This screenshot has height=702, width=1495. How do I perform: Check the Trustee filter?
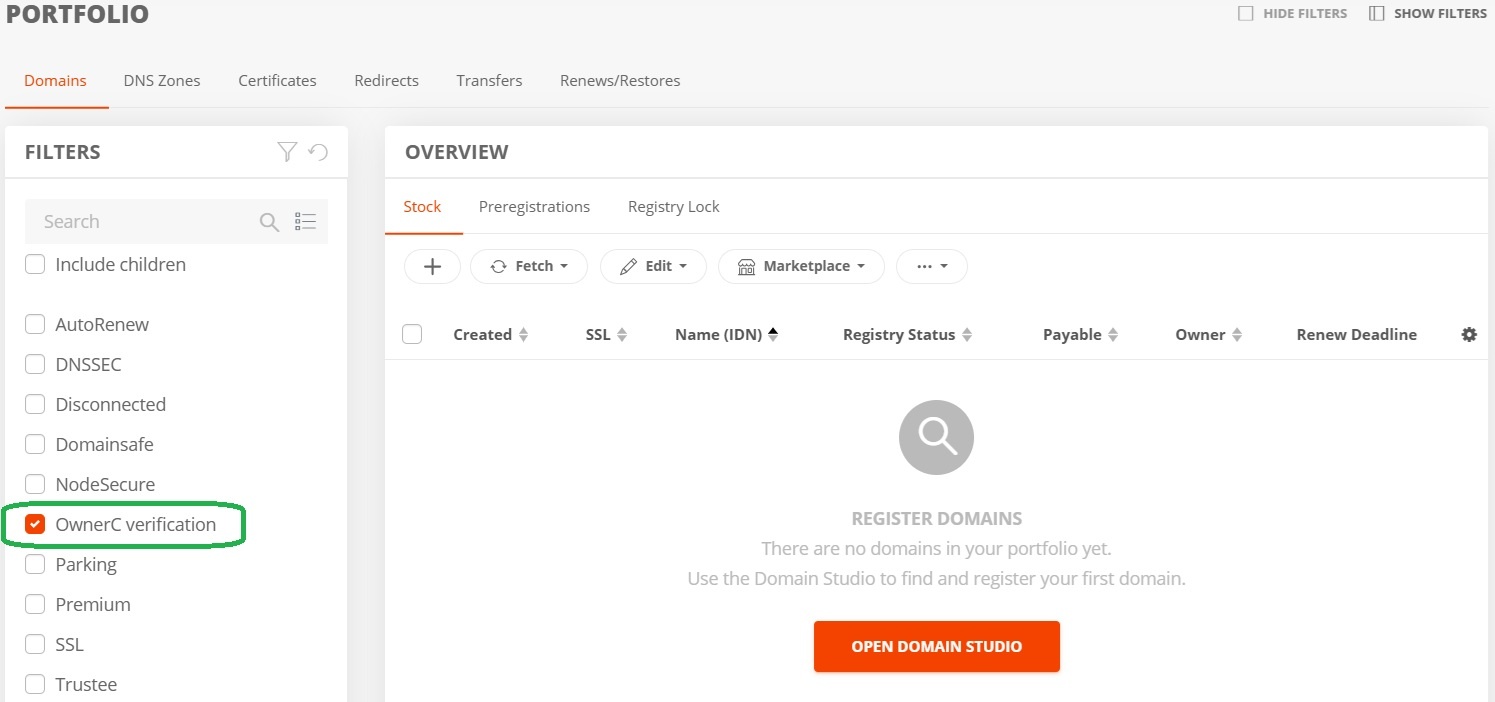[35, 685]
